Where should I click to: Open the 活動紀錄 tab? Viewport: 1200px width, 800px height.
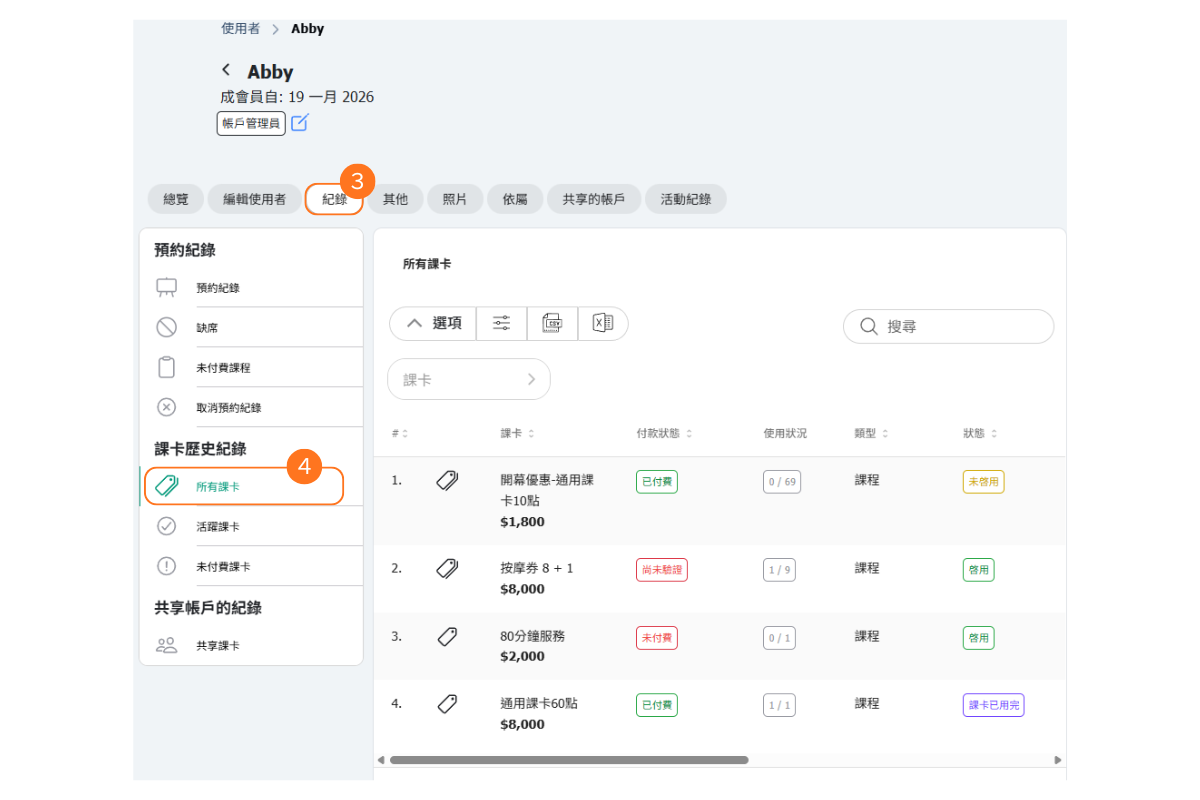685,199
